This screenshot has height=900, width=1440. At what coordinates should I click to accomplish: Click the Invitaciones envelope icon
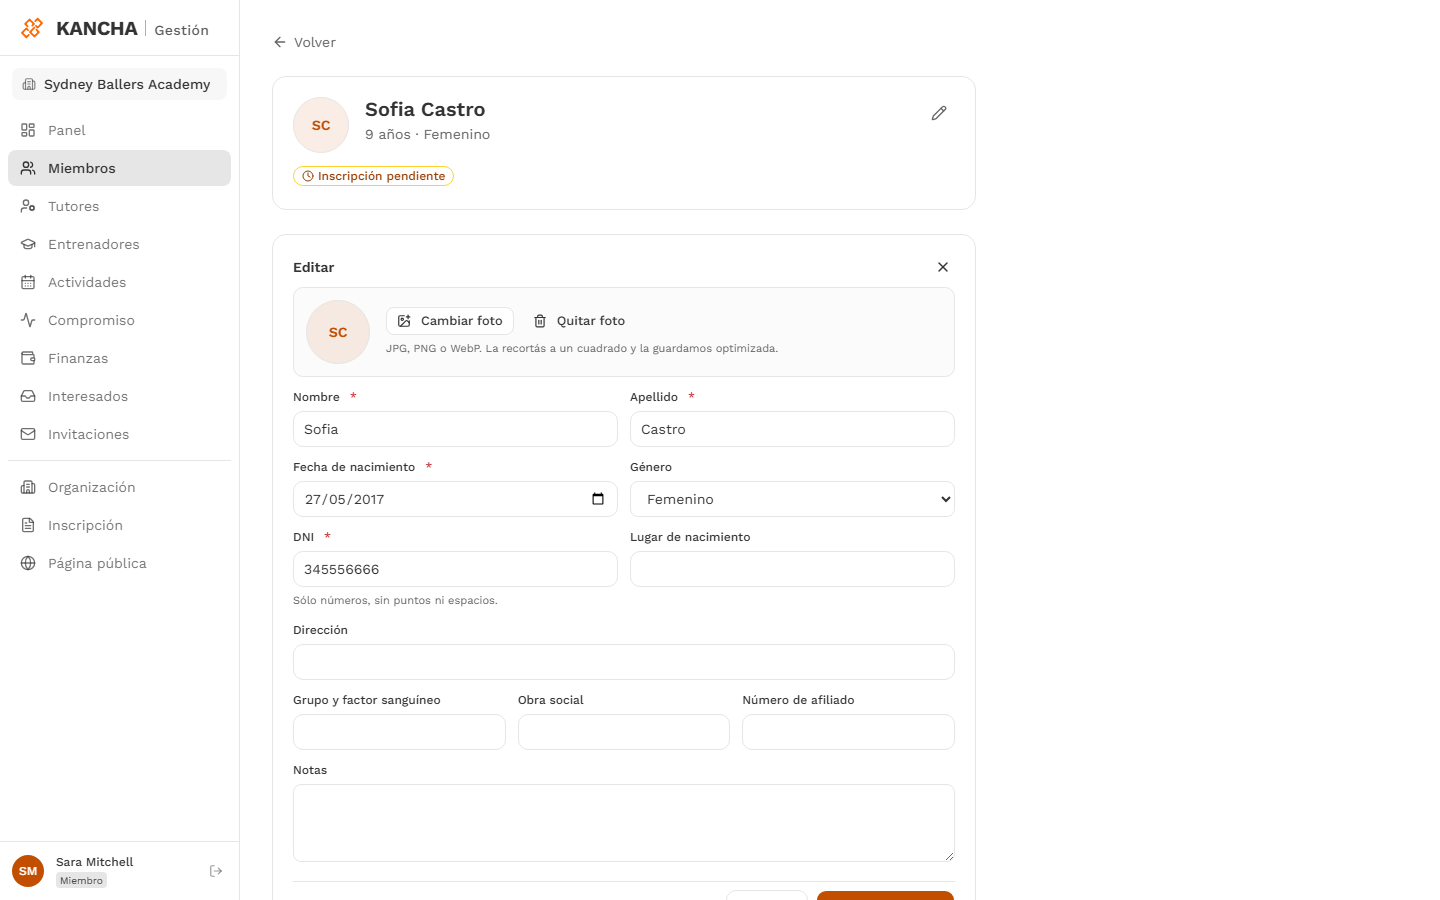point(28,434)
